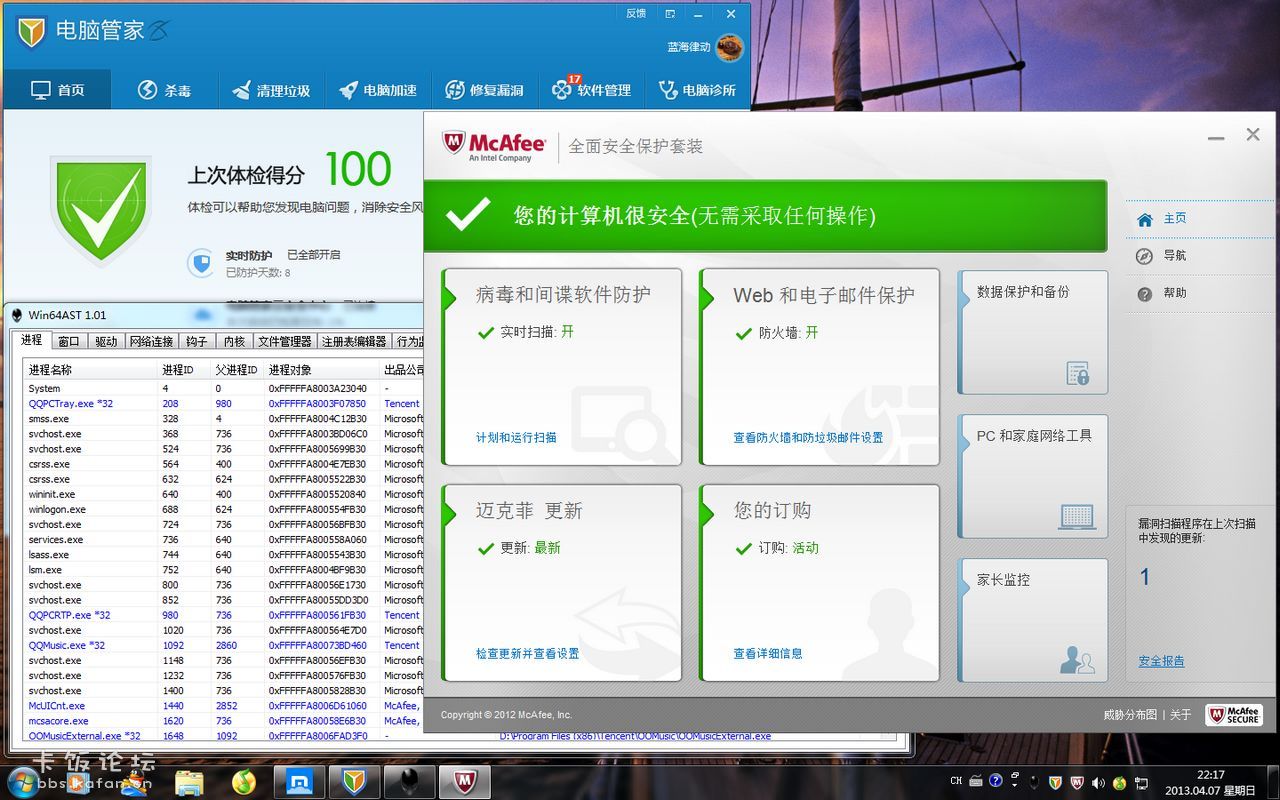The width and height of the screenshot is (1280, 800).
Task: Switch to 注册表编辑器 tab in Win64AST
Action: pos(354,341)
